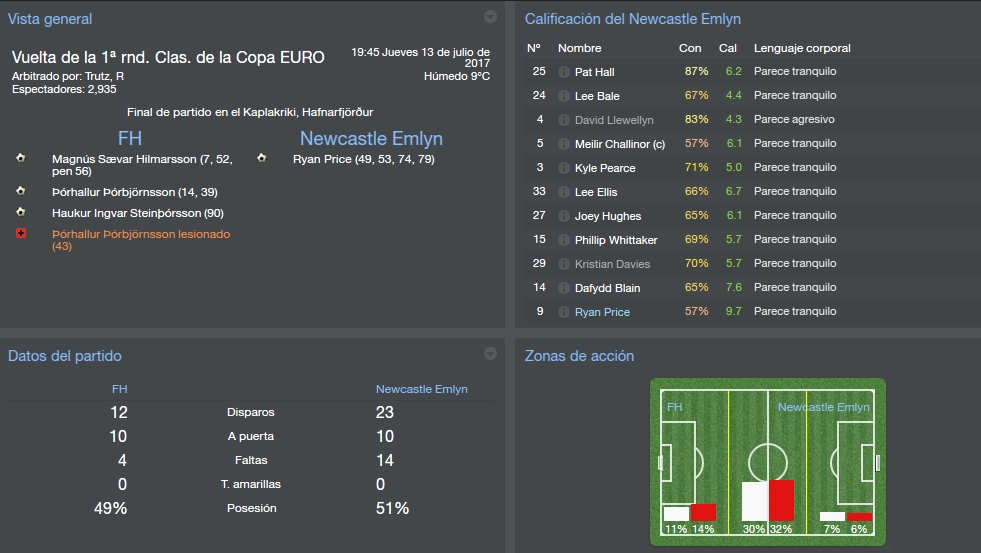Click the red midfield action zone bar

781,500
